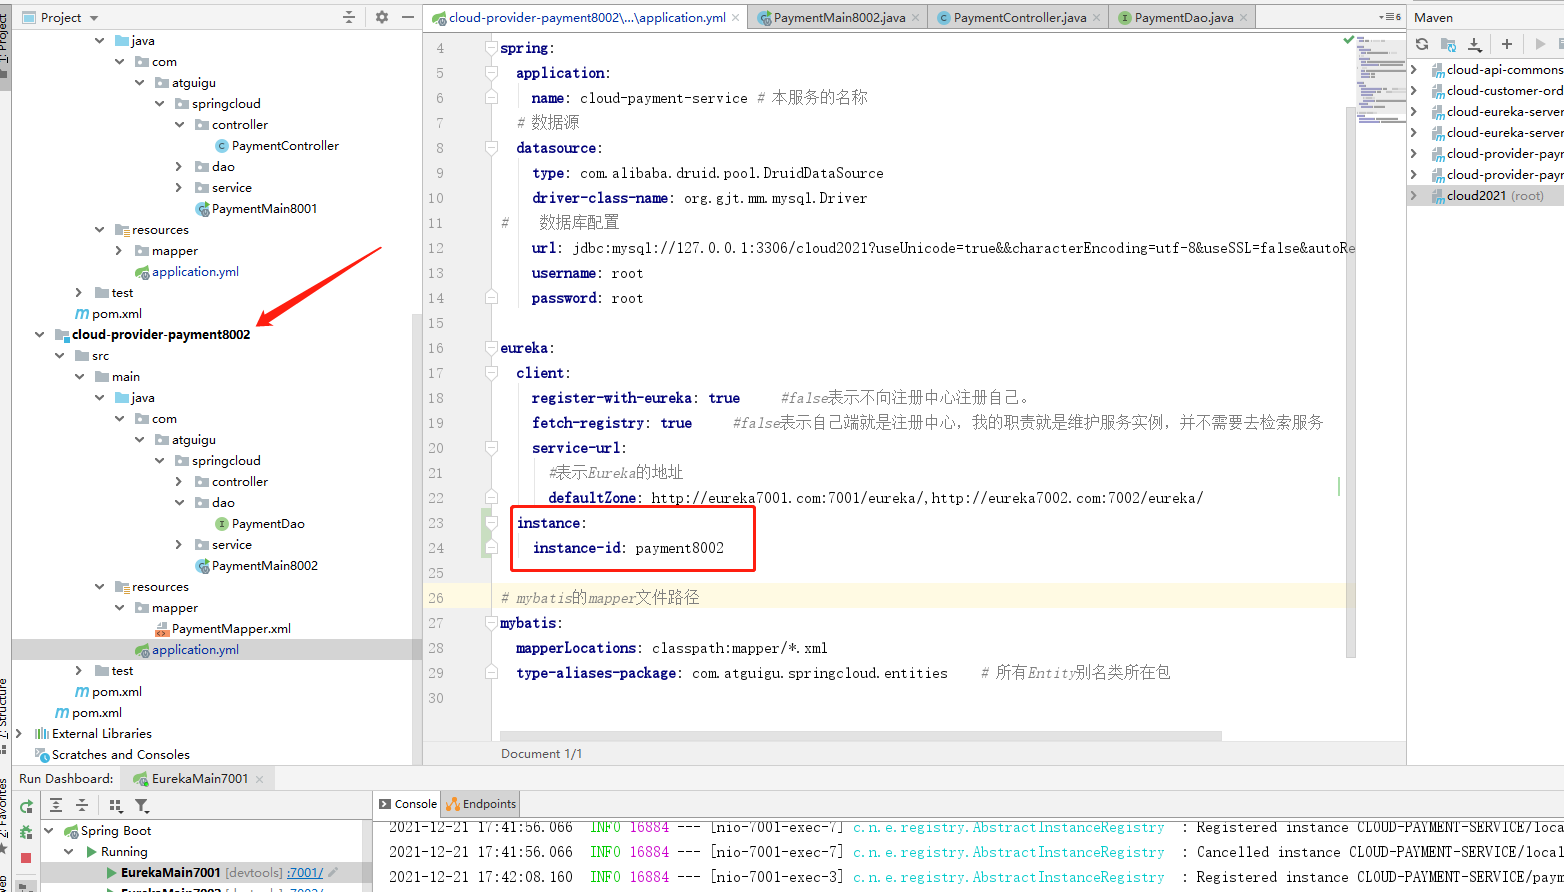The height and width of the screenshot is (892, 1564).
Task: Hide the Project tool window
Action: click(x=408, y=17)
